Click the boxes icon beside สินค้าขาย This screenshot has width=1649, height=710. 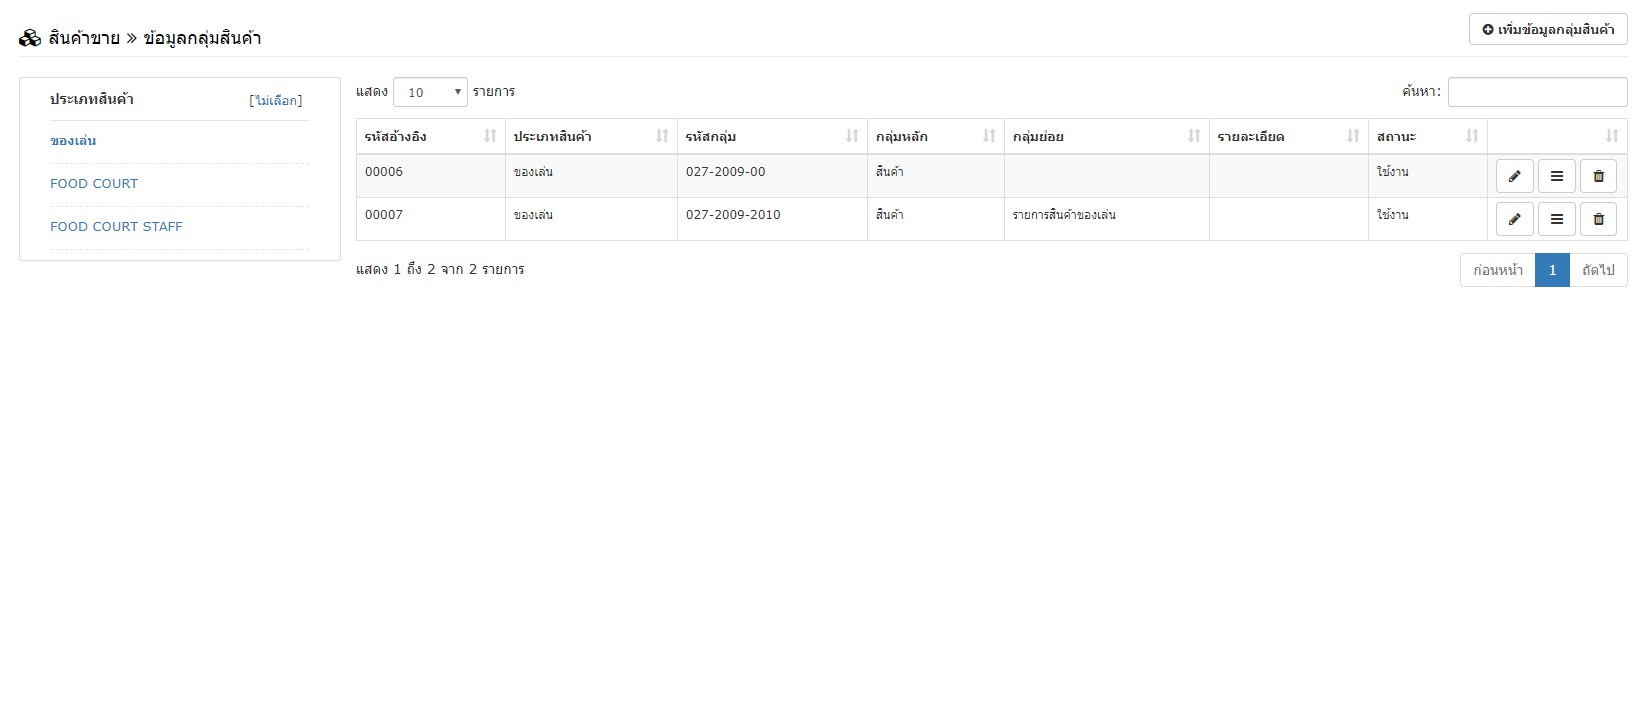click(30, 38)
